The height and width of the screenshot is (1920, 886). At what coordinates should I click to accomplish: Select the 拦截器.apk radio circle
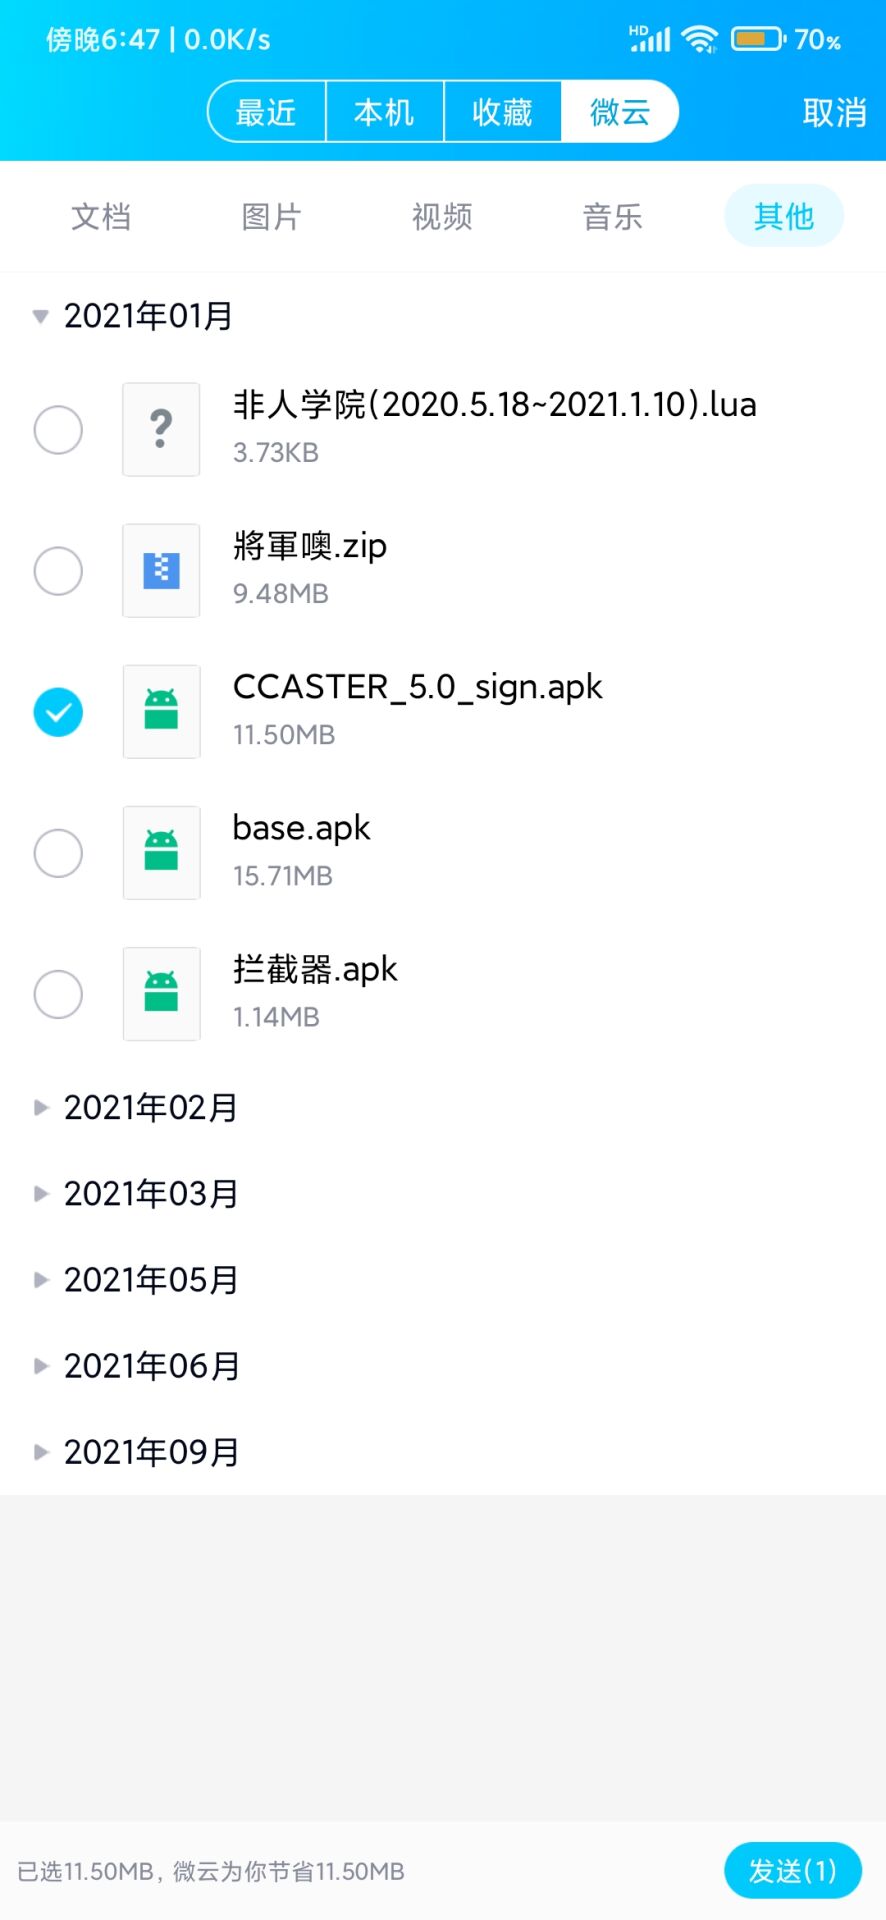(58, 994)
